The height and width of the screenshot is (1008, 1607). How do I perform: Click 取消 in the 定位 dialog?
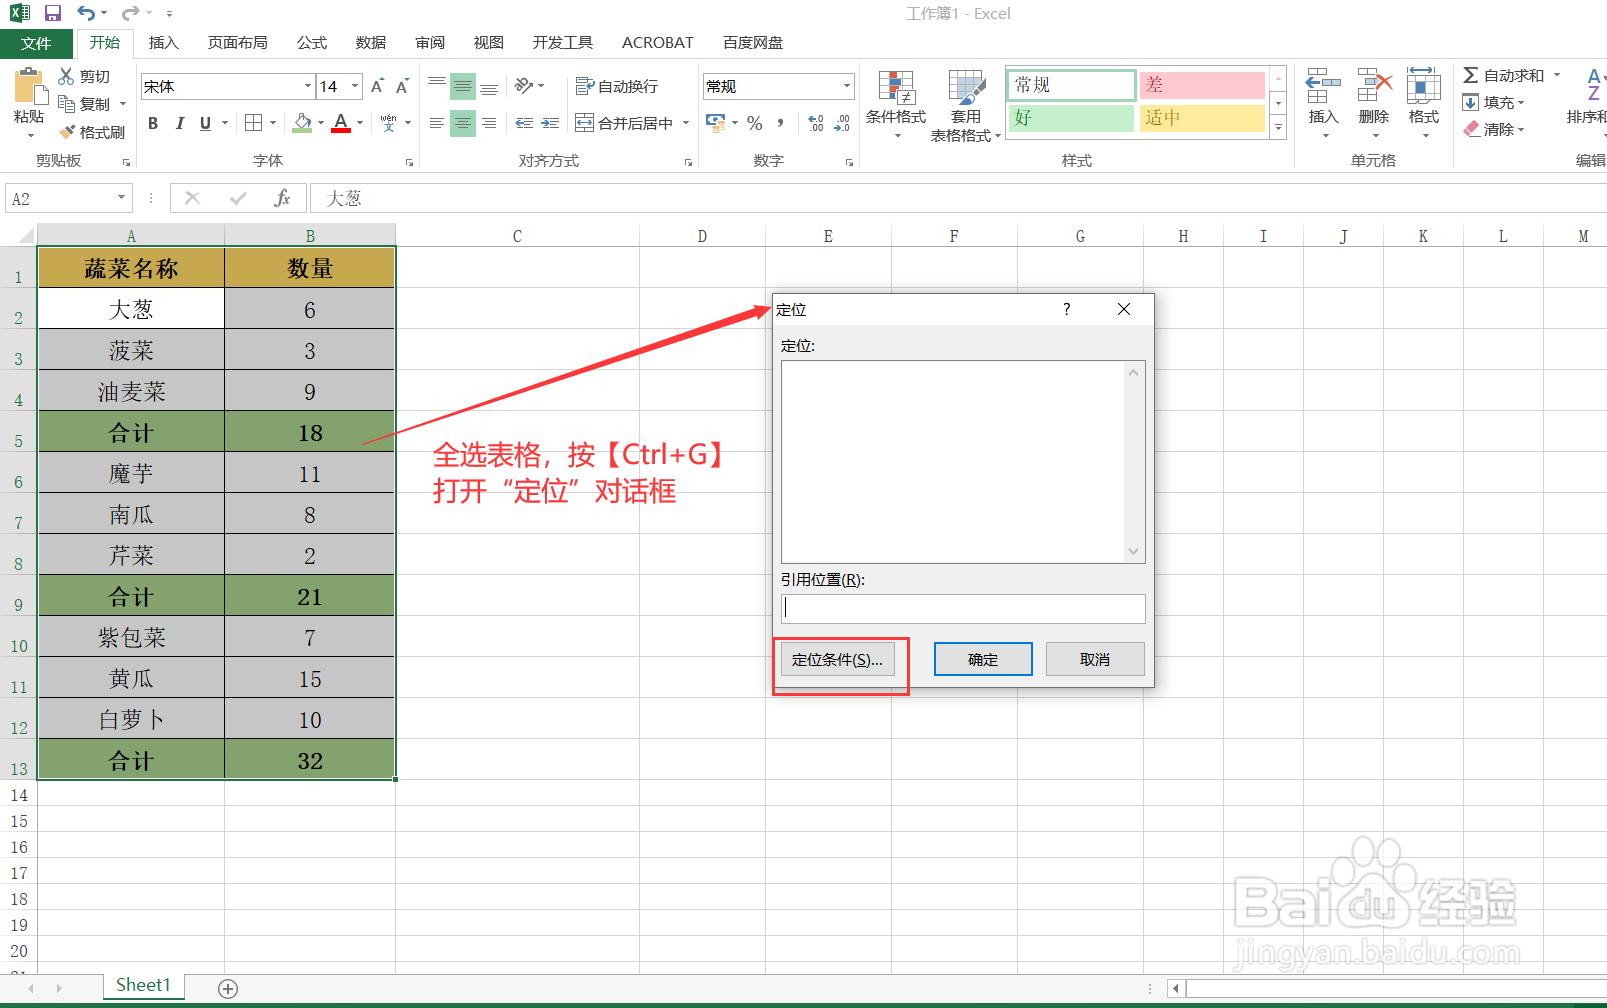coord(1095,660)
